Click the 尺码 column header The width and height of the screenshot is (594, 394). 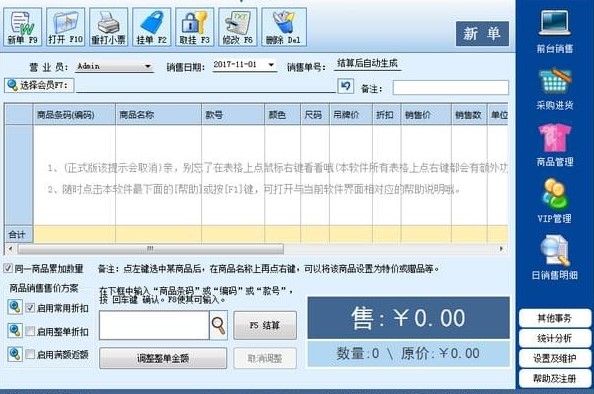pos(315,115)
